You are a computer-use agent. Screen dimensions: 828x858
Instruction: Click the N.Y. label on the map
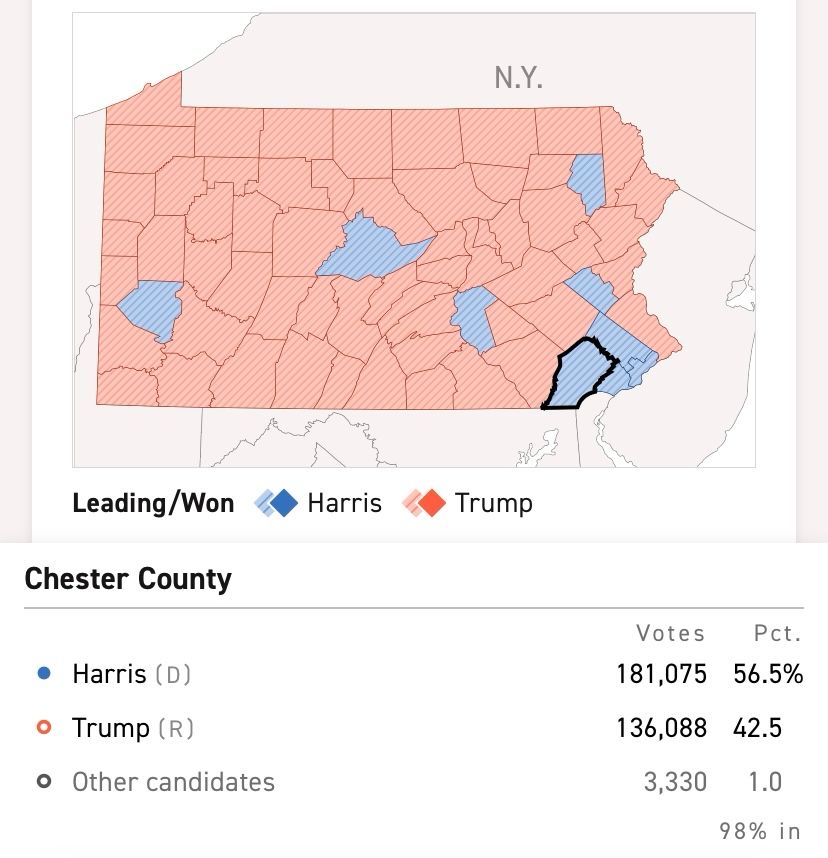pyautogui.click(x=518, y=78)
